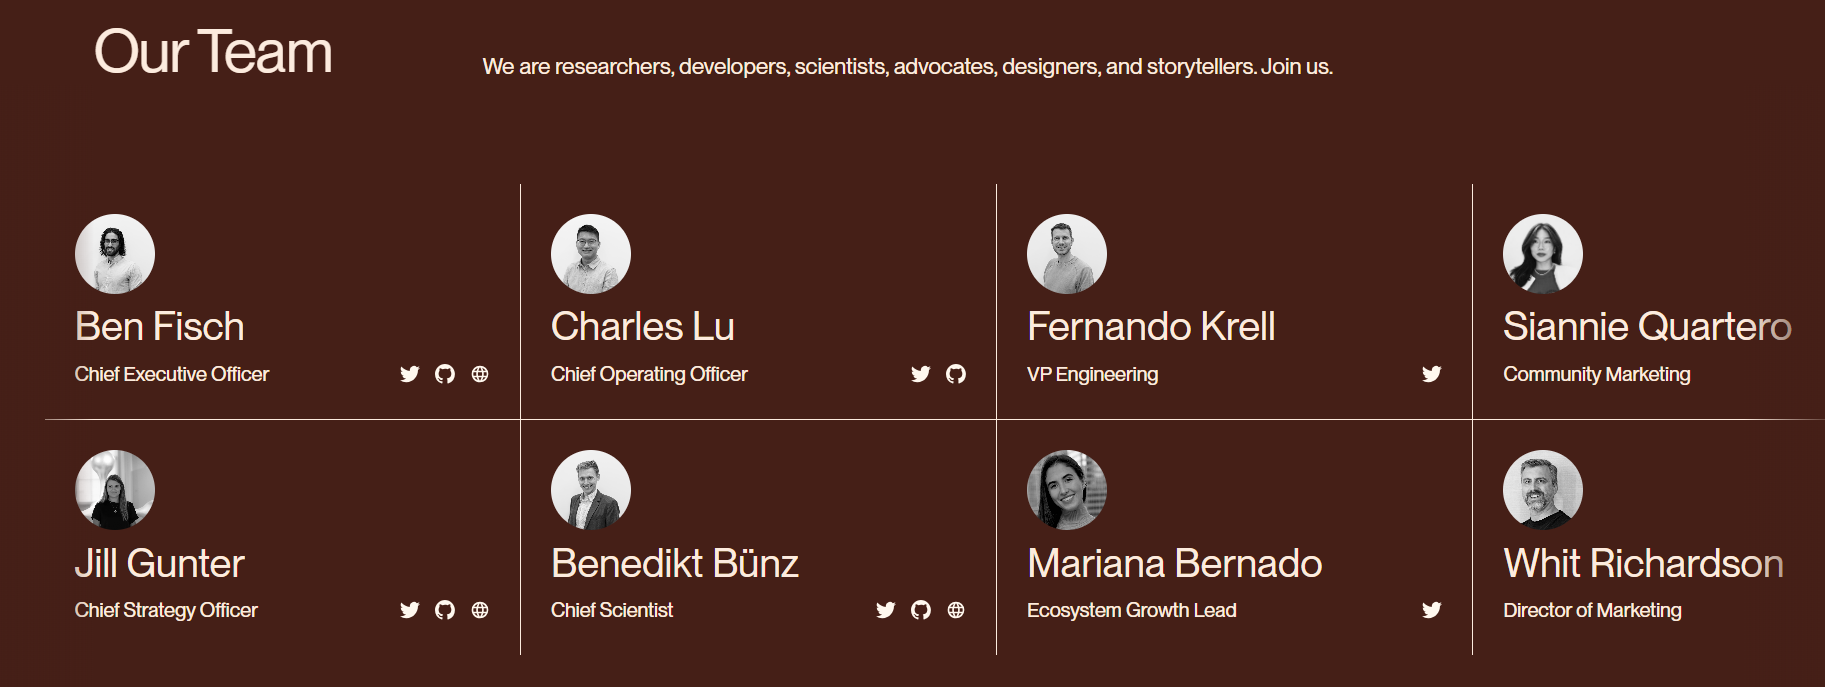Visit Benedikt Bünz's website globe icon

pyautogui.click(x=956, y=610)
